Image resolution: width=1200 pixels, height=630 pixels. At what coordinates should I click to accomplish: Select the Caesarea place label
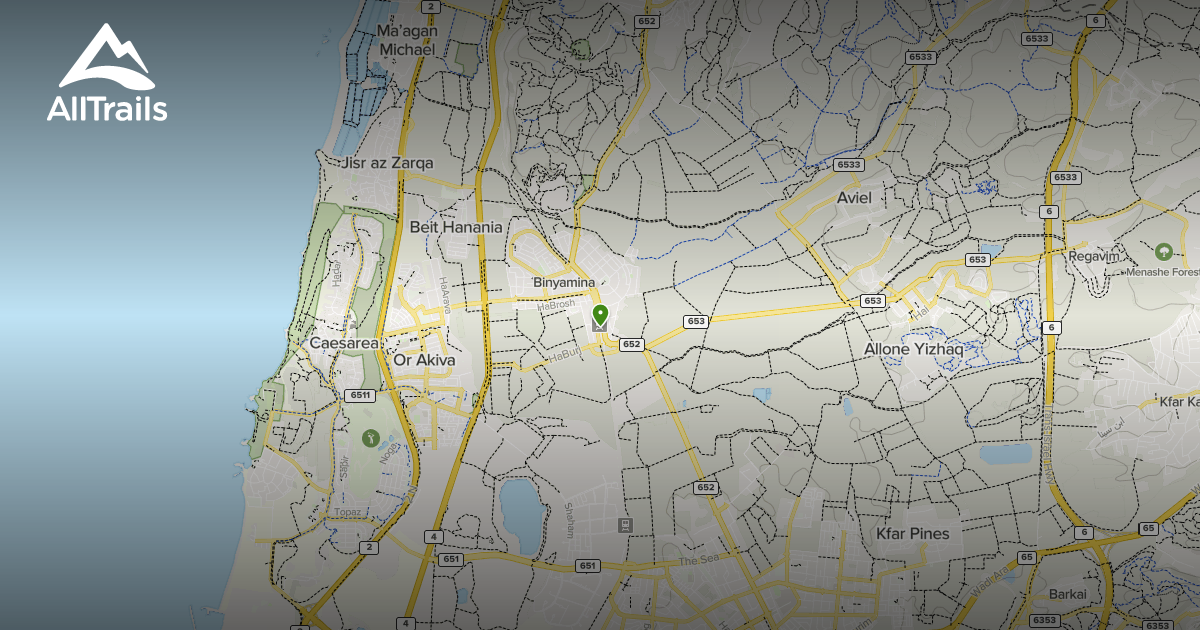tap(344, 343)
